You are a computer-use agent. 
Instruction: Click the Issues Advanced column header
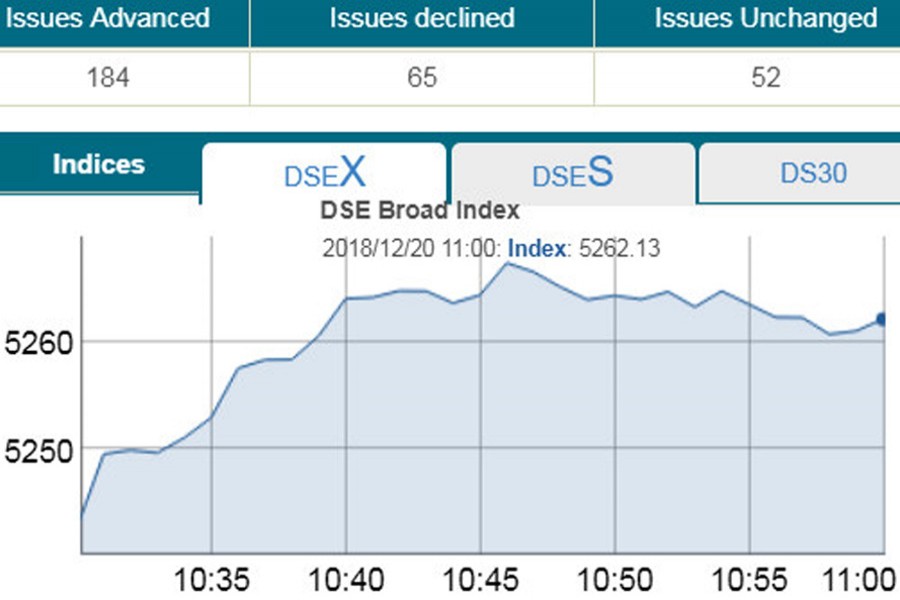(x=108, y=18)
